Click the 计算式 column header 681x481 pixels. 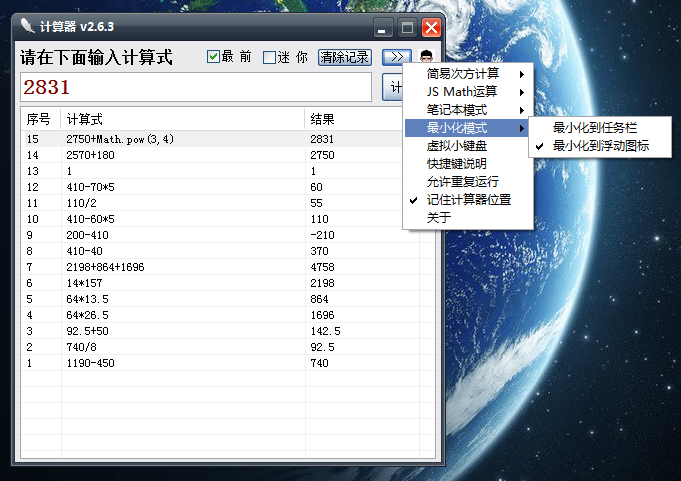click(x=183, y=119)
